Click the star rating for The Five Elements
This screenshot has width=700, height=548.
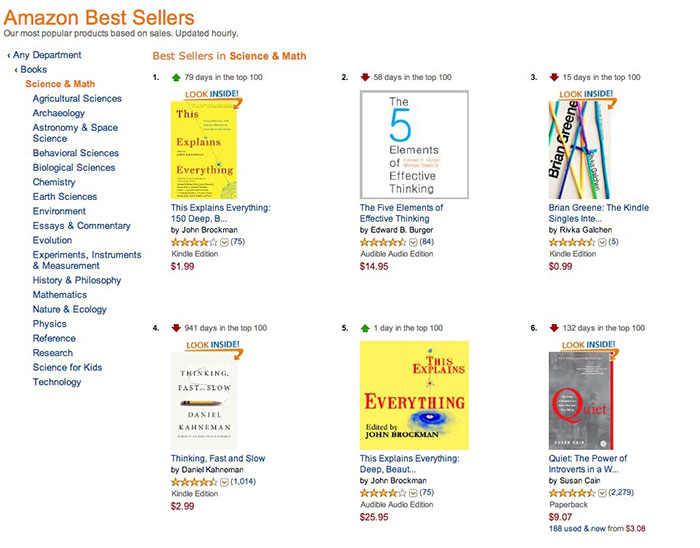(382, 242)
